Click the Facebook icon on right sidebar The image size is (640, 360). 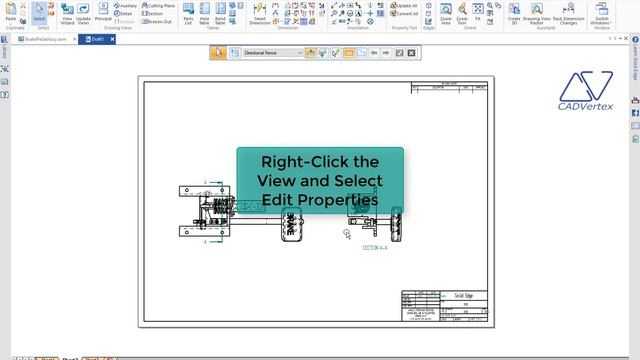coord(636,113)
